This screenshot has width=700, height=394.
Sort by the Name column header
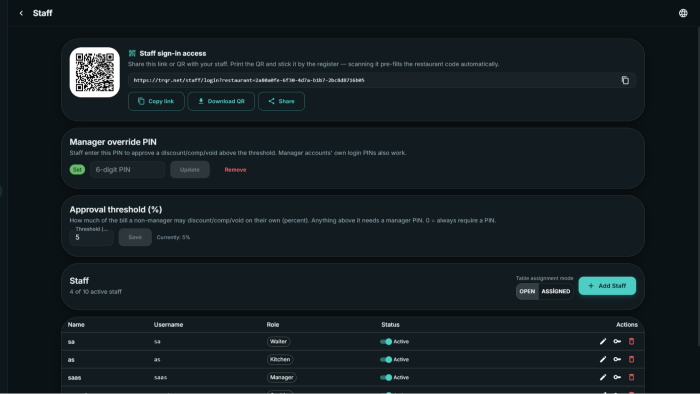76,324
